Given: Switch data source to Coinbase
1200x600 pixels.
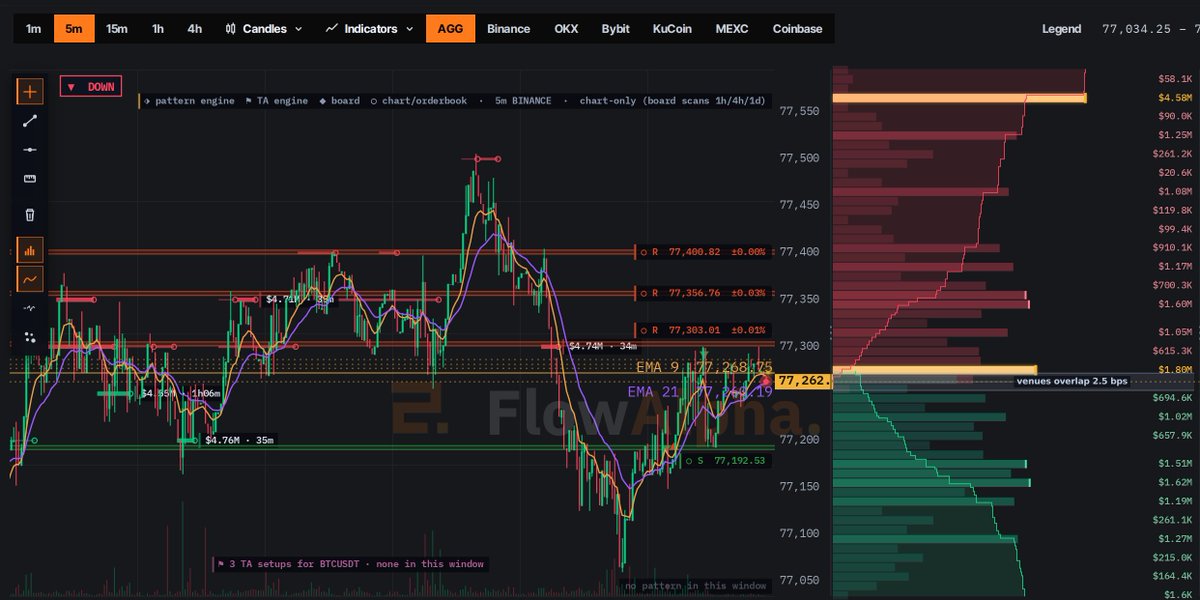Looking at the screenshot, I should tap(798, 29).
